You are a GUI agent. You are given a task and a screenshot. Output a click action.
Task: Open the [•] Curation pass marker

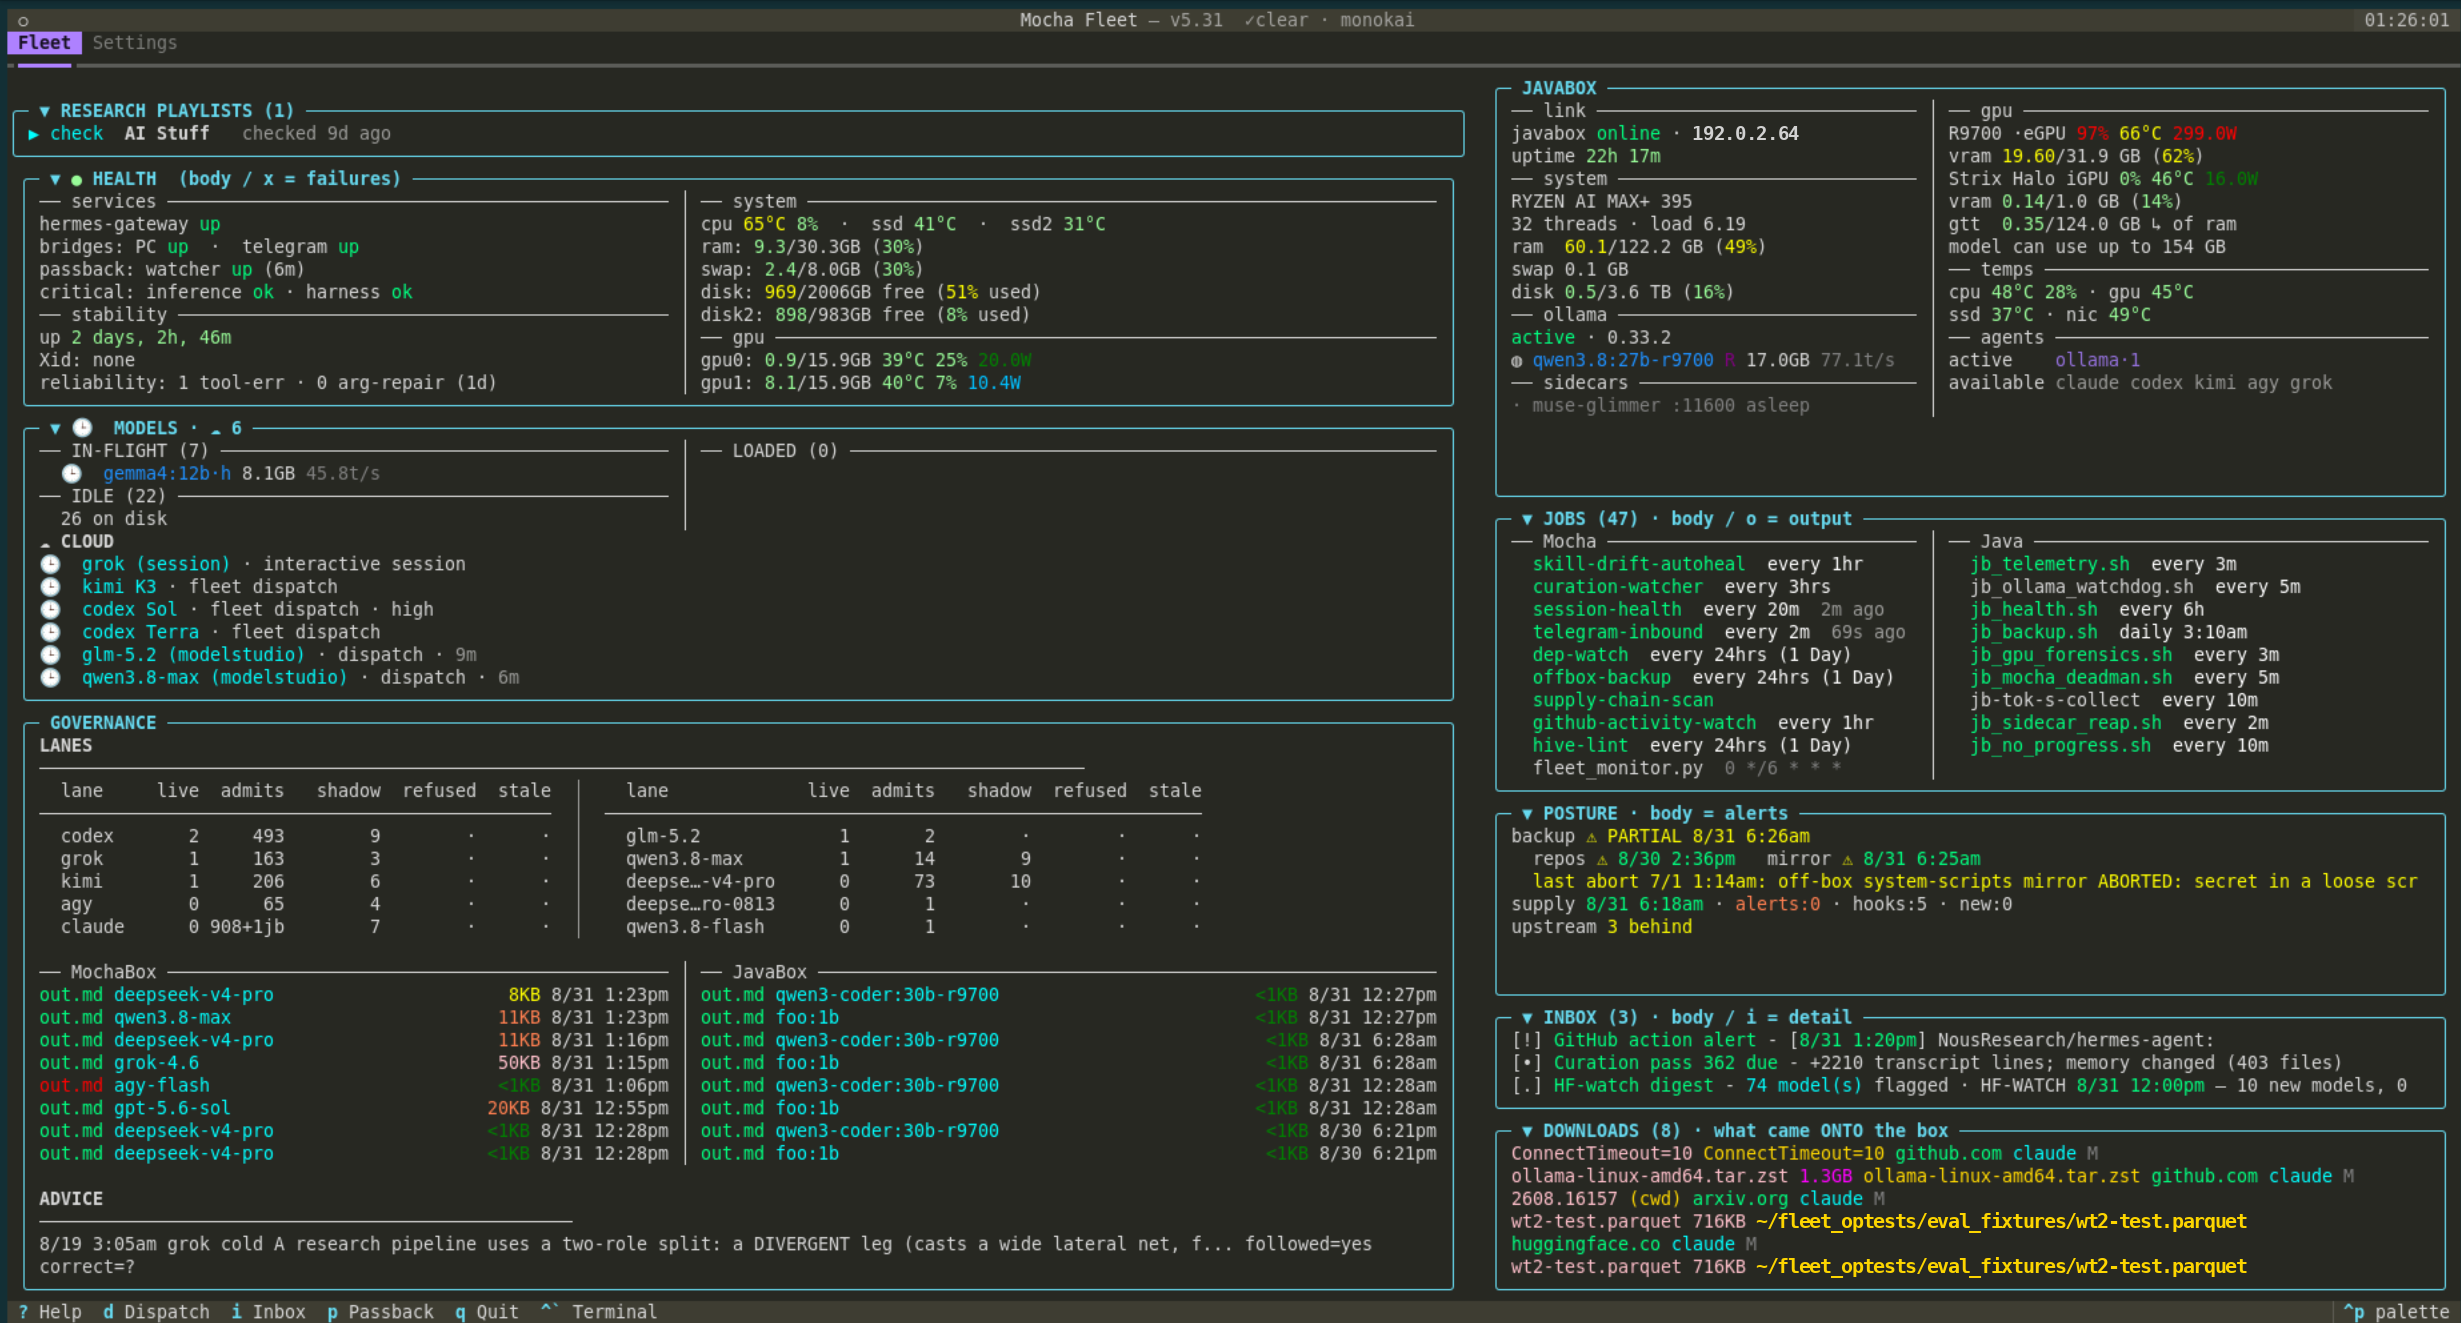1527,1063
